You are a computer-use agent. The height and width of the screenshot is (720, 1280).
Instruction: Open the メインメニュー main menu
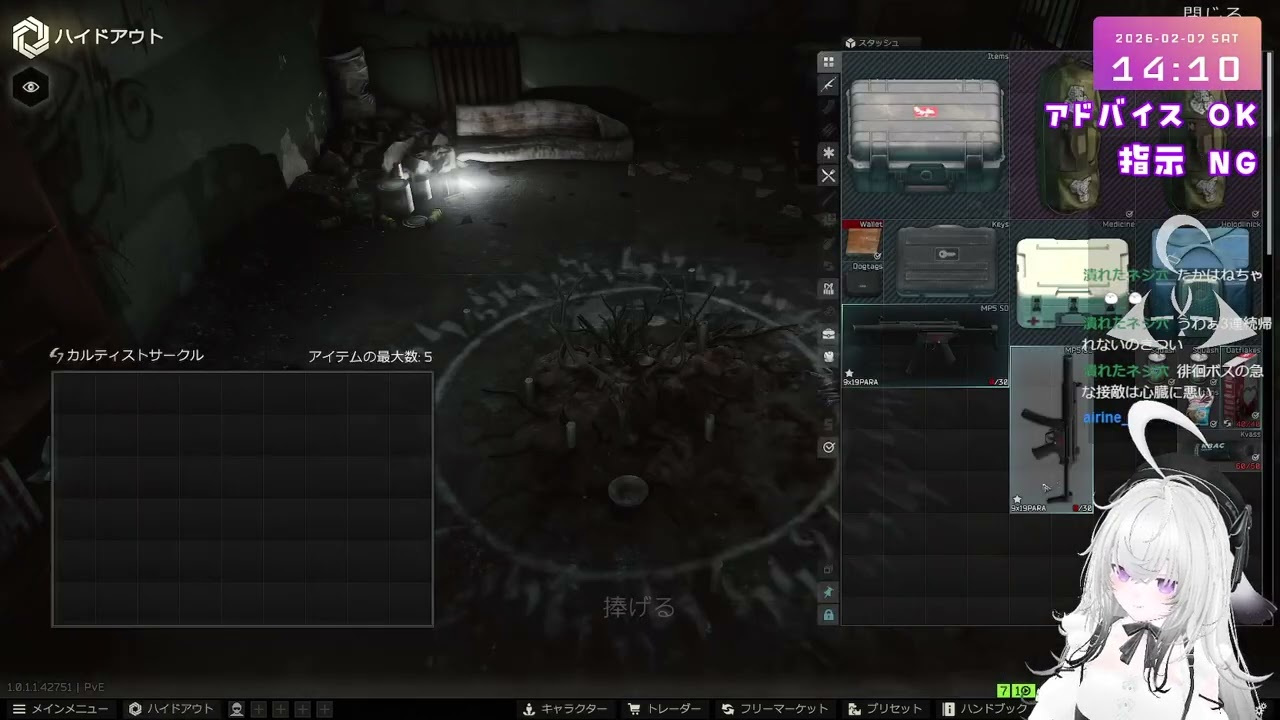[60, 709]
